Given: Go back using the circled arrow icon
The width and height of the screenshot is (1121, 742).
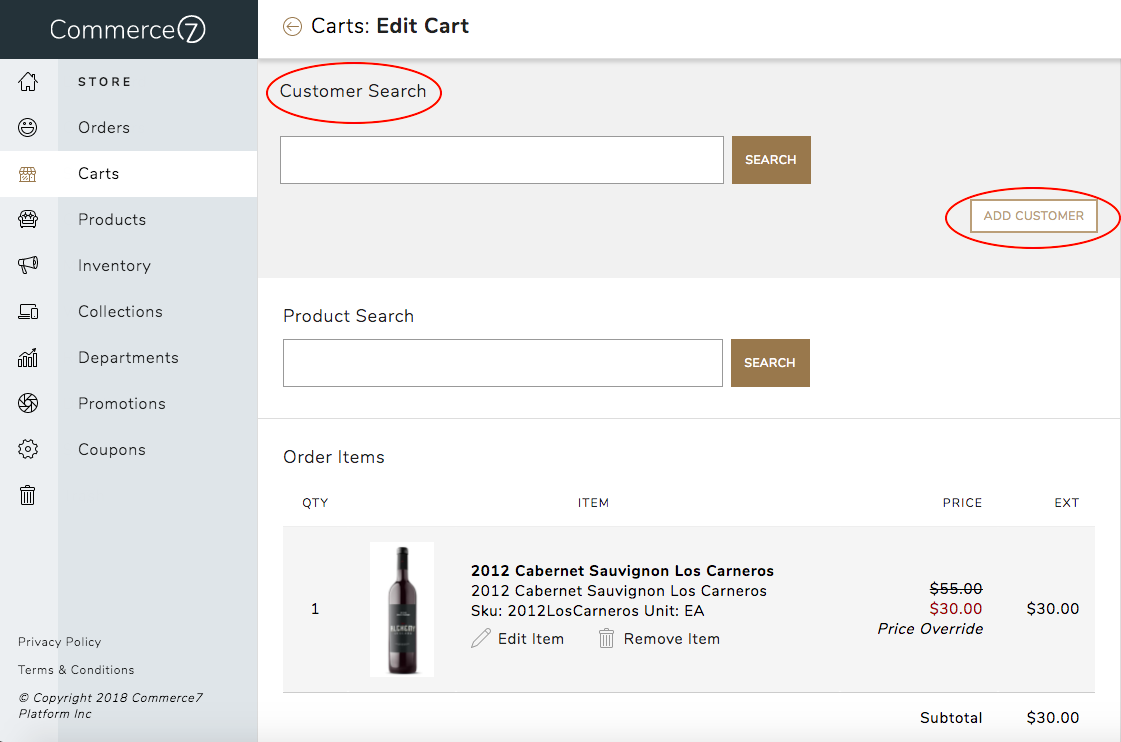Looking at the screenshot, I should click(292, 26).
